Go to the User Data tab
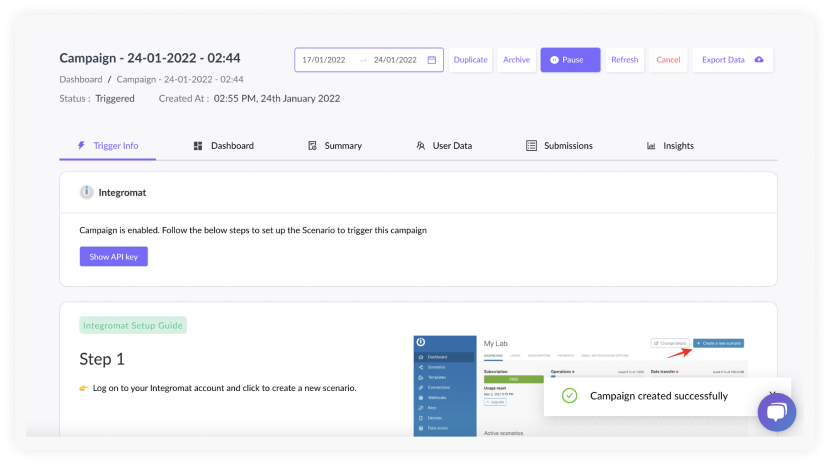Image resolution: width=830 pixels, height=465 pixels. (444, 146)
